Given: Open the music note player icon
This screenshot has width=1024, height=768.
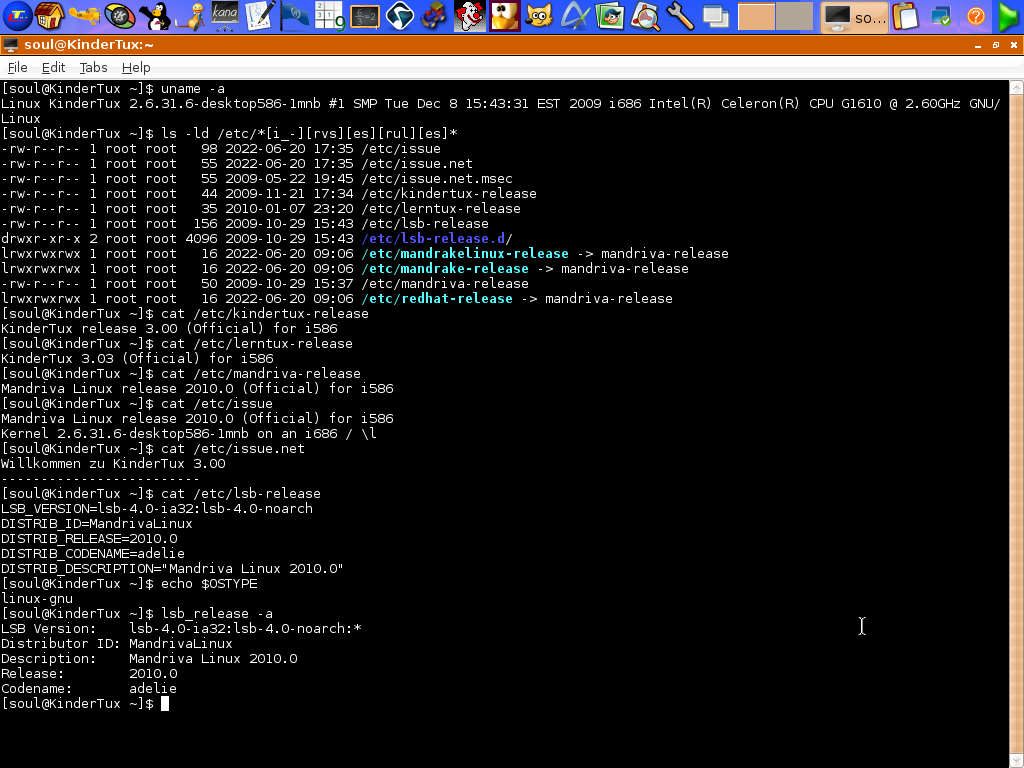Looking at the screenshot, I should click(x=400, y=16).
